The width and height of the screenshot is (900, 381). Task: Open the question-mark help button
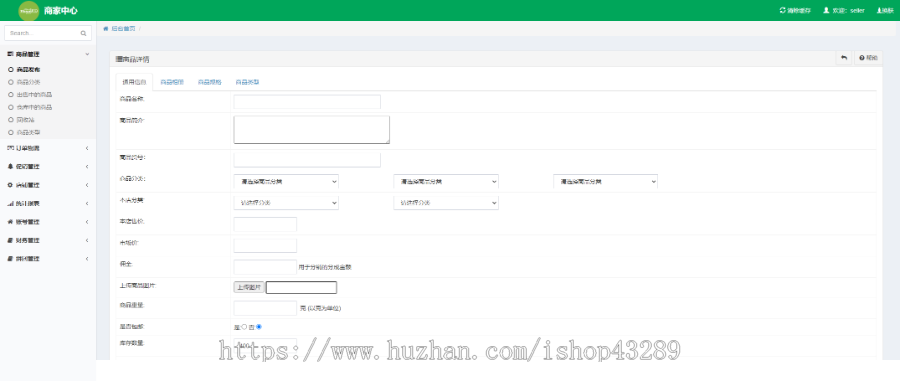[868, 58]
